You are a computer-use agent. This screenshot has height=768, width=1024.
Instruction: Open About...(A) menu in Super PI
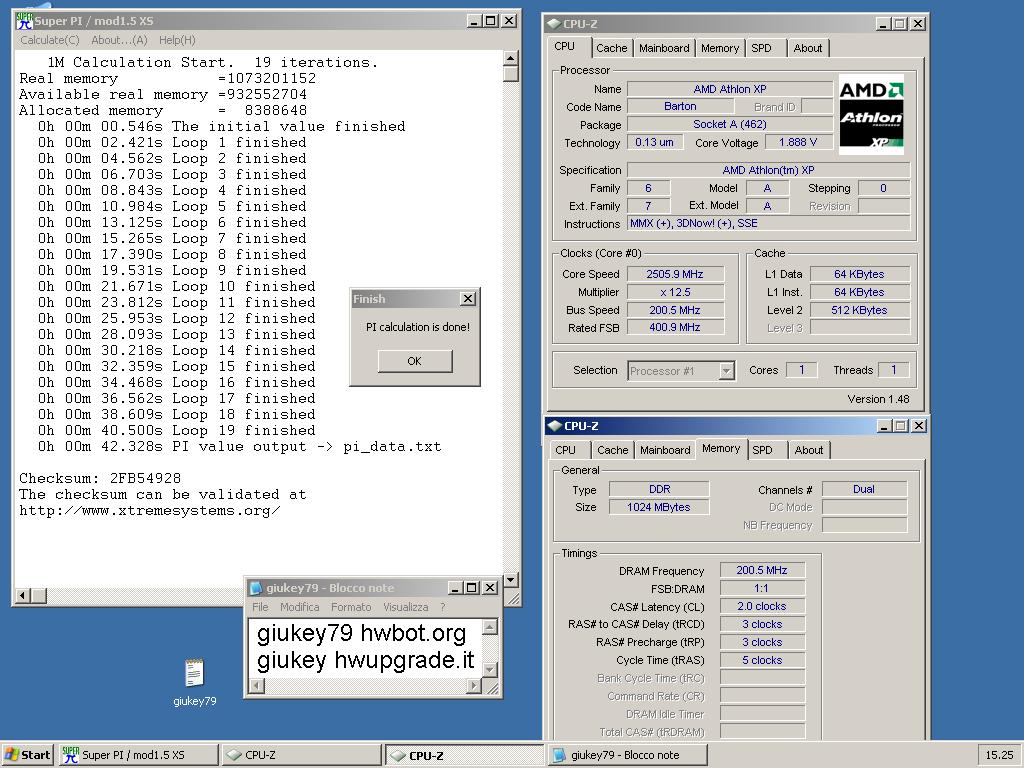tap(119, 40)
